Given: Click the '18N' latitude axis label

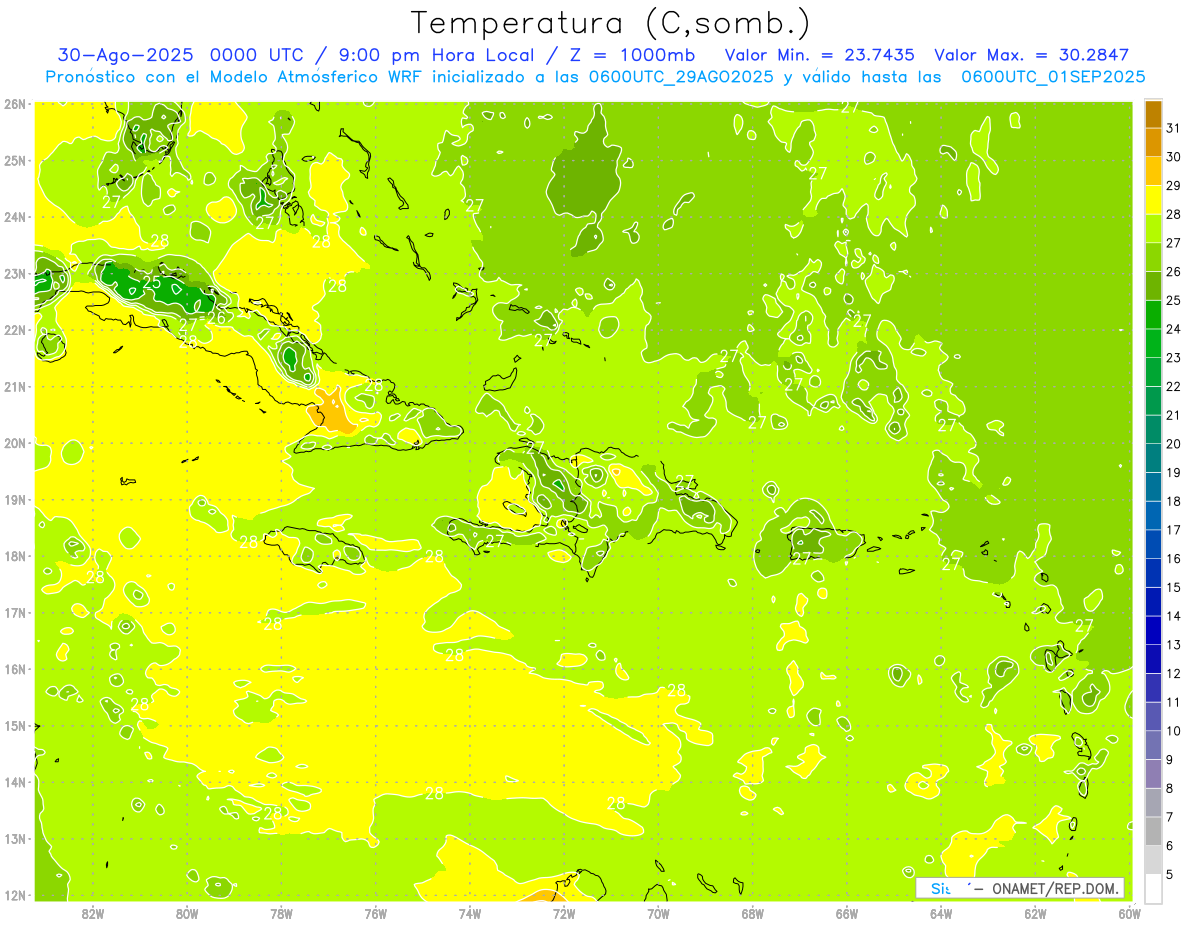Looking at the screenshot, I should click(15, 556).
